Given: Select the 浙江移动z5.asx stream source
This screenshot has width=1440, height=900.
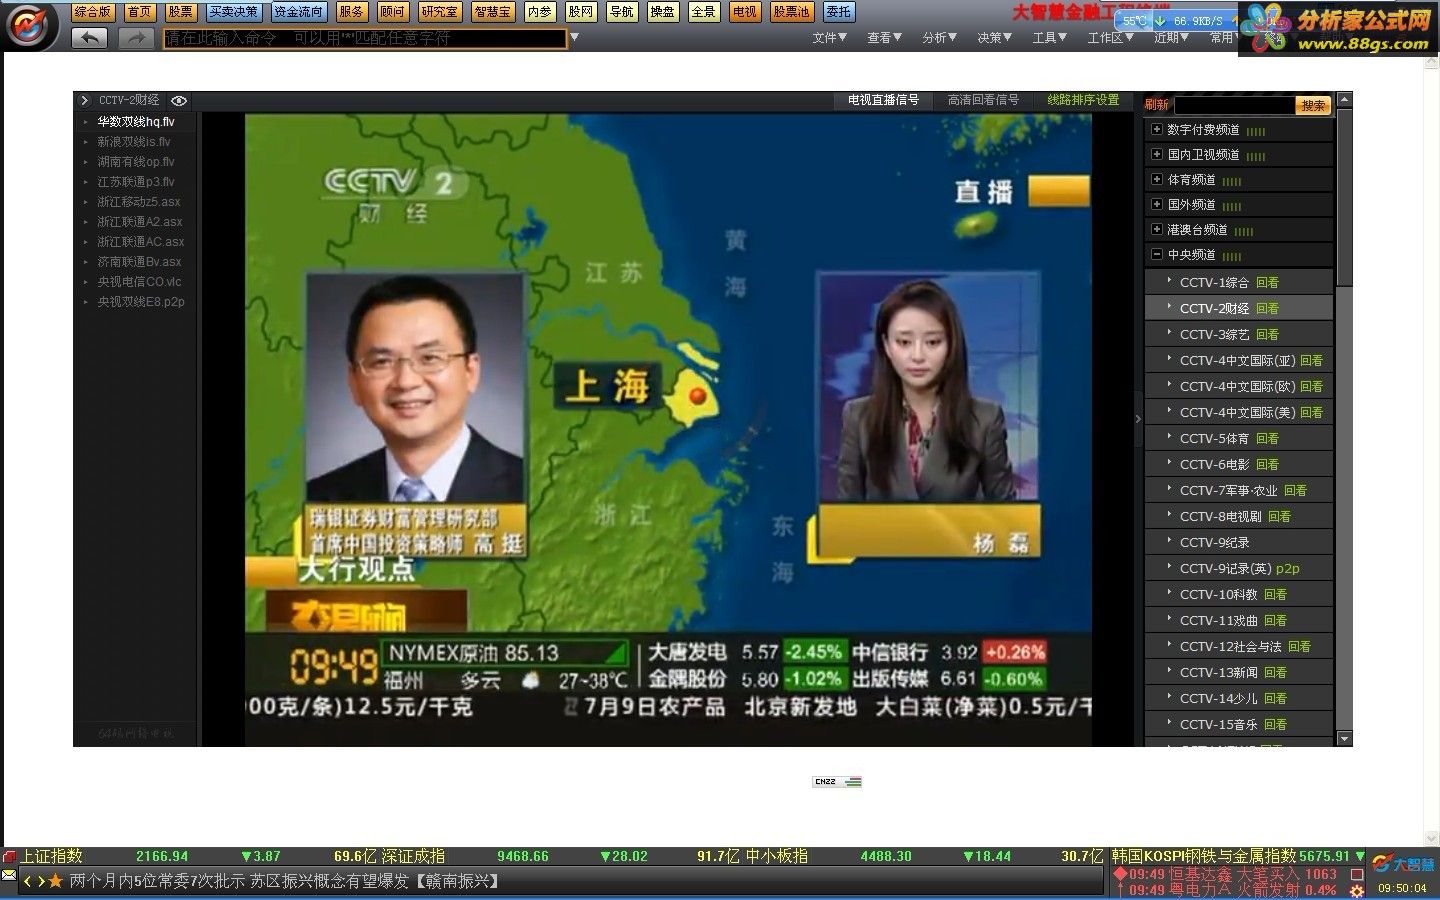Looking at the screenshot, I should pyautogui.click(x=139, y=202).
